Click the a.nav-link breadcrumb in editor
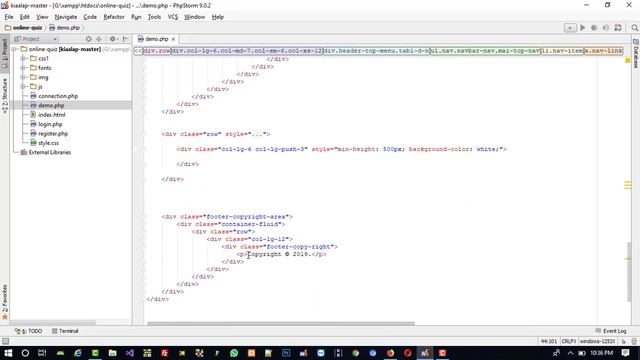Screen dimensions: 640x360 [x=603, y=51]
